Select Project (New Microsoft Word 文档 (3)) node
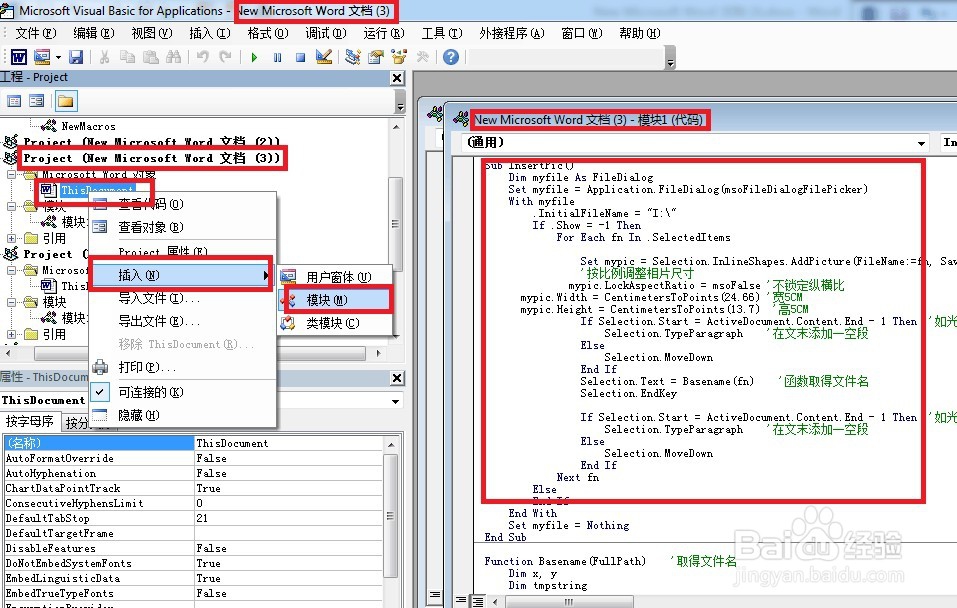Viewport: 957px width, 608px height. [x=151, y=158]
